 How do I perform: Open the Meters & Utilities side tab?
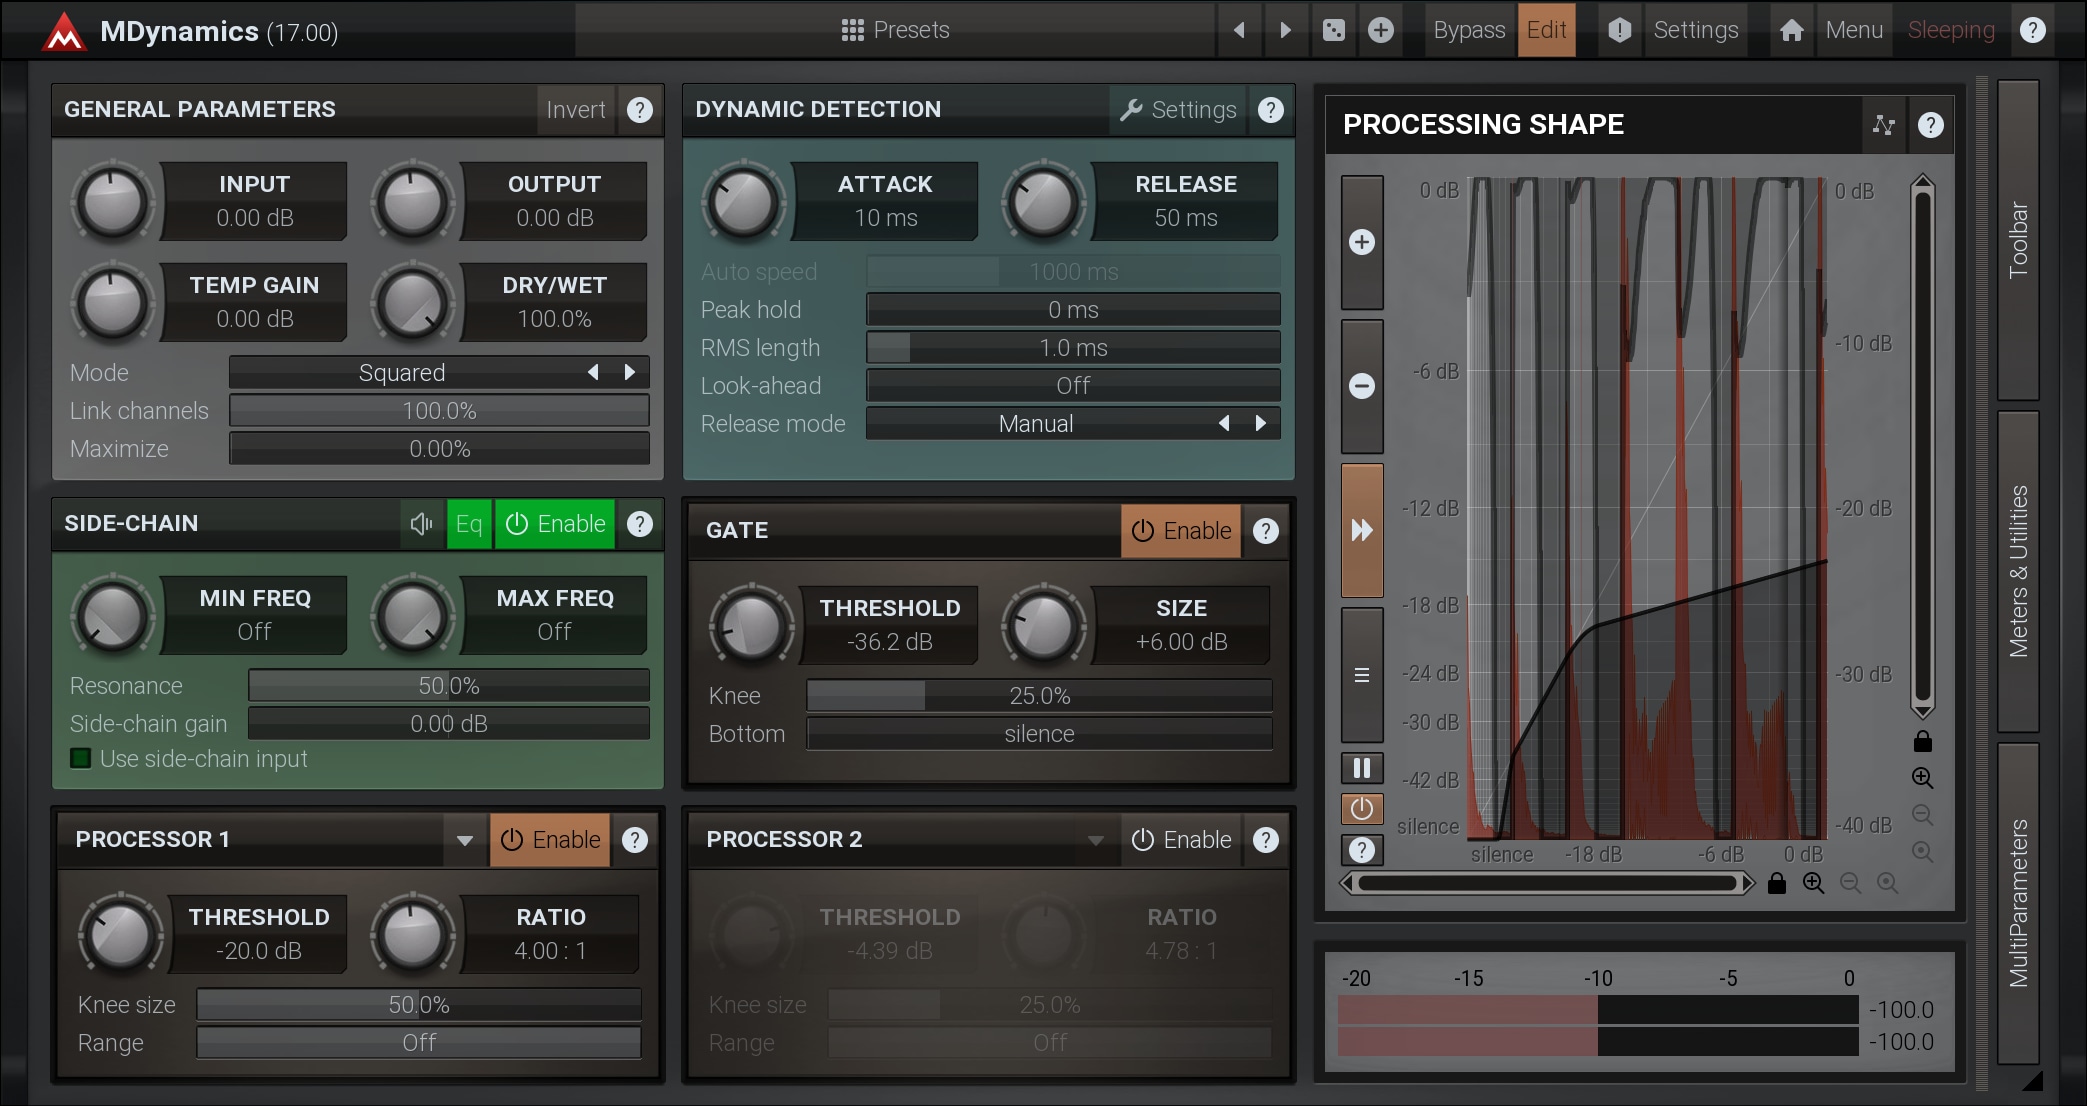click(x=2018, y=571)
